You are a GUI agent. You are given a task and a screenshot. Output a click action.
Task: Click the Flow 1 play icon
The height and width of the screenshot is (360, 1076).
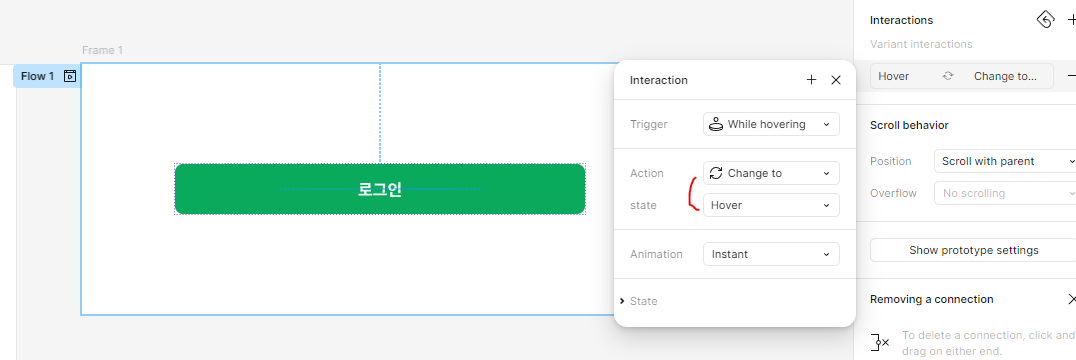(x=69, y=76)
